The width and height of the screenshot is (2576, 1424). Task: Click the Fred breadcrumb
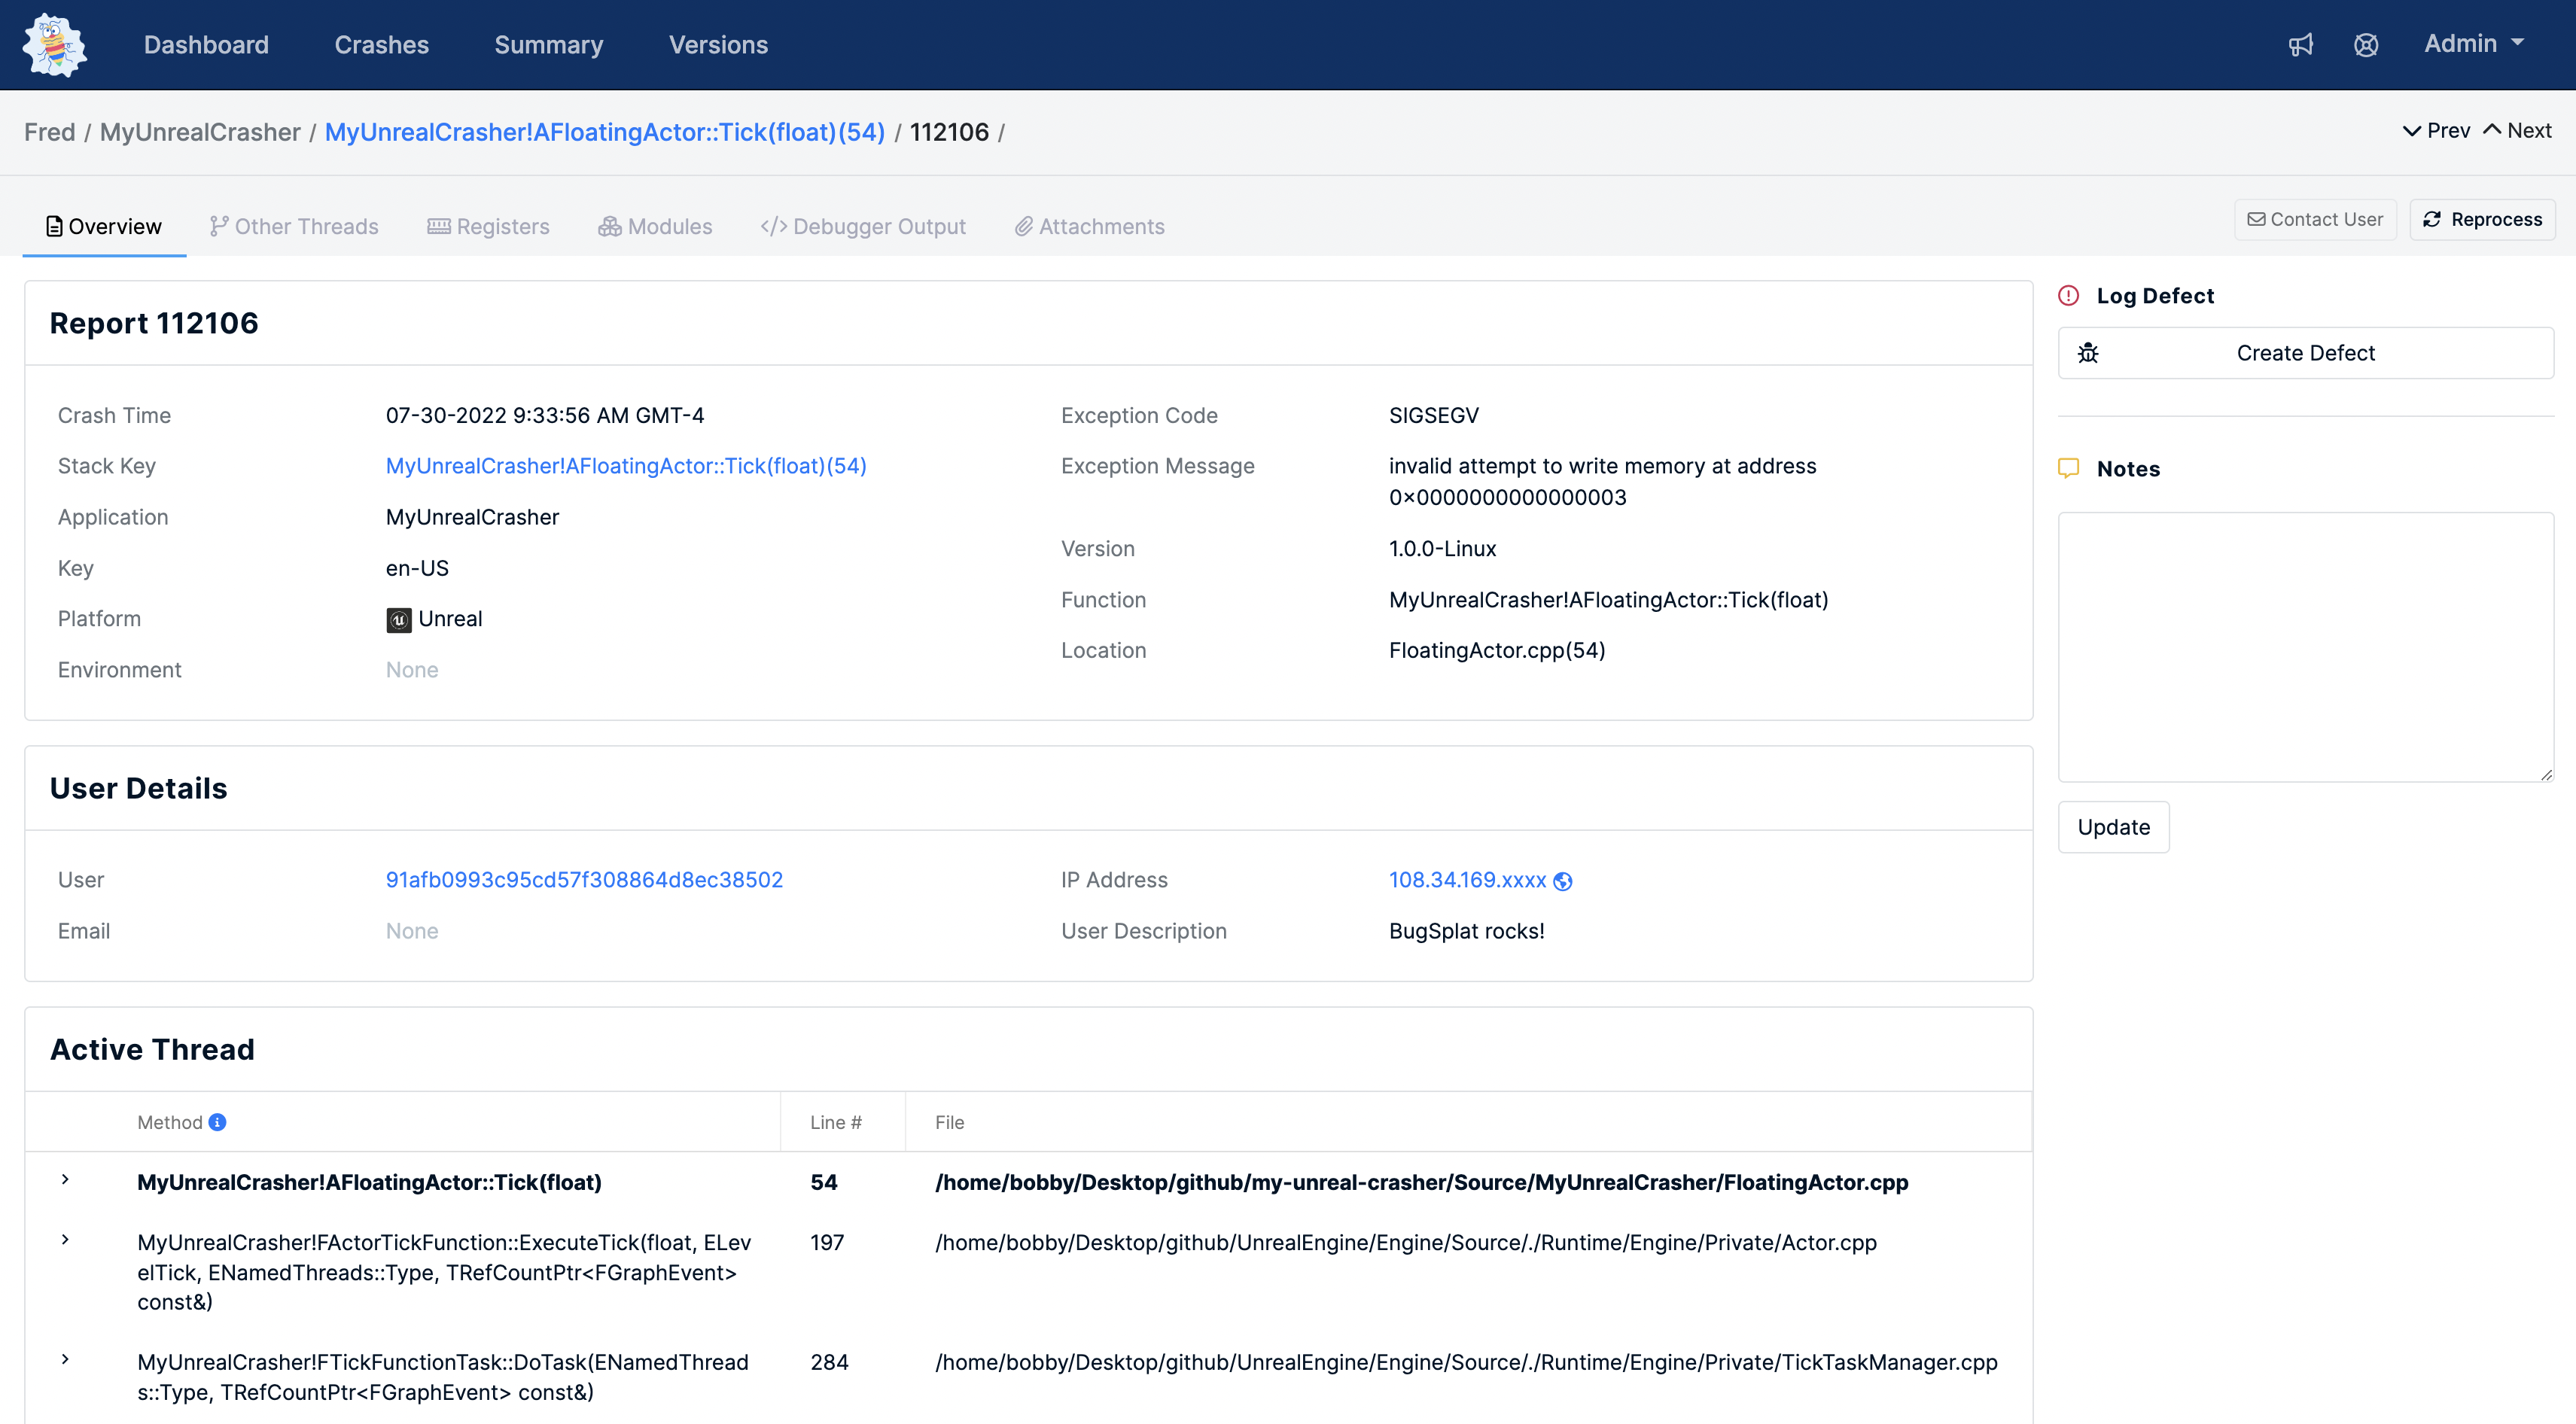(50, 132)
